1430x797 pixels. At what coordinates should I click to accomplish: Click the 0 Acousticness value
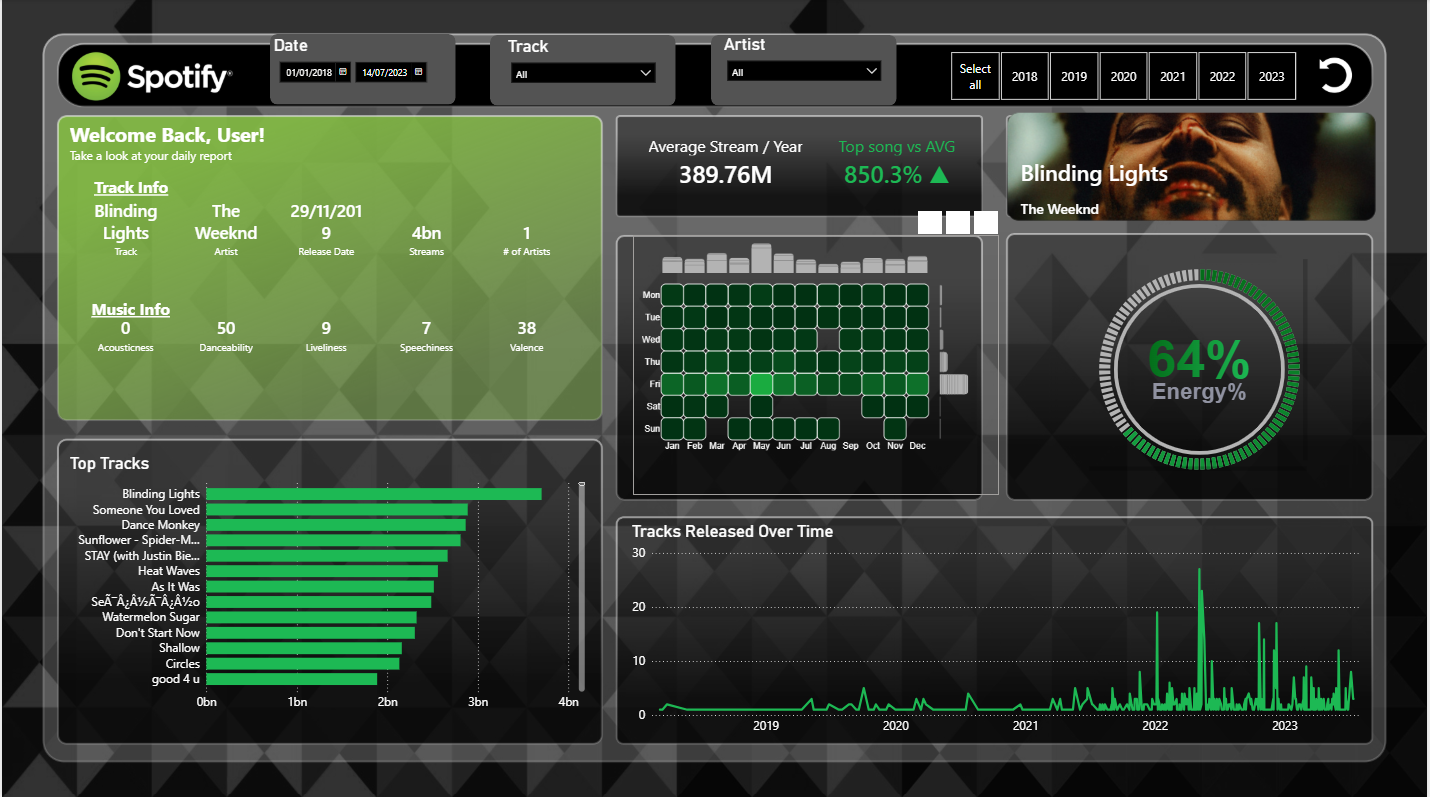coord(125,328)
